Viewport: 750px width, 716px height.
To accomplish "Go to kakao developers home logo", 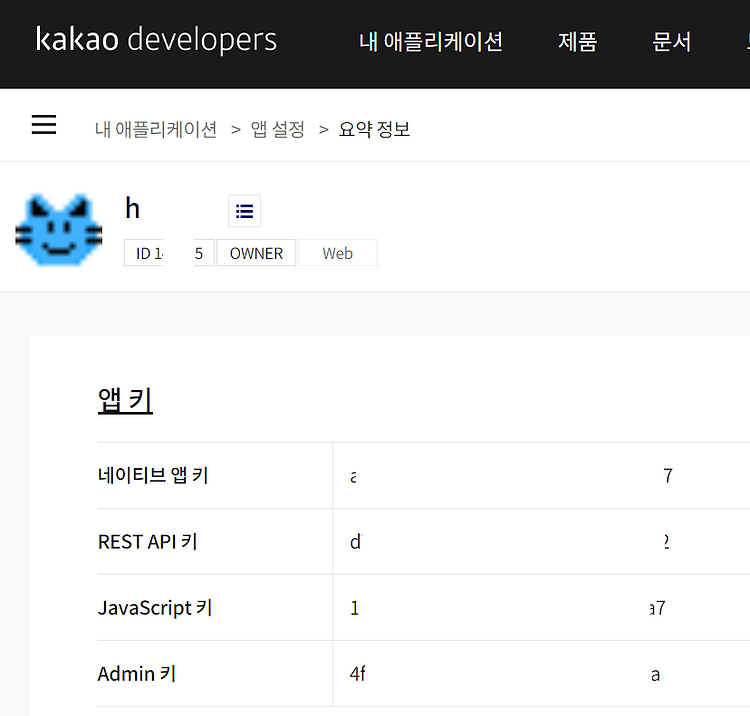I will click(x=156, y=39).
